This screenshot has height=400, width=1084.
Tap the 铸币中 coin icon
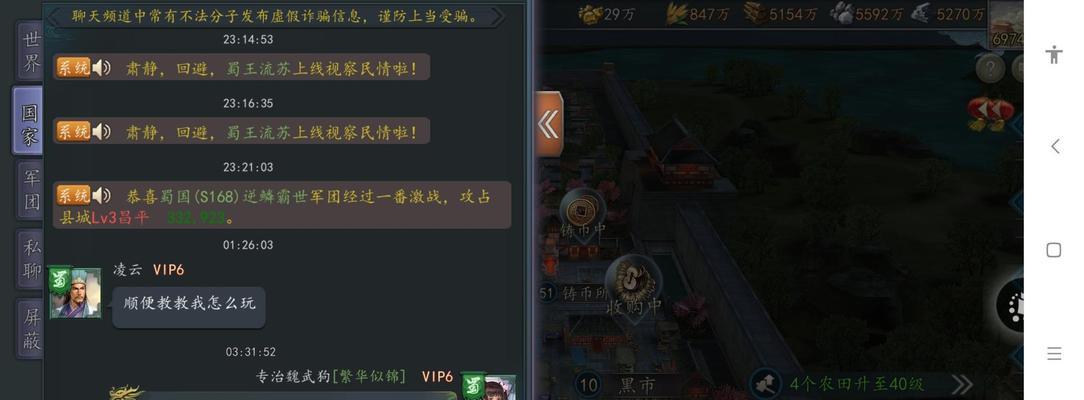point(583,209)
